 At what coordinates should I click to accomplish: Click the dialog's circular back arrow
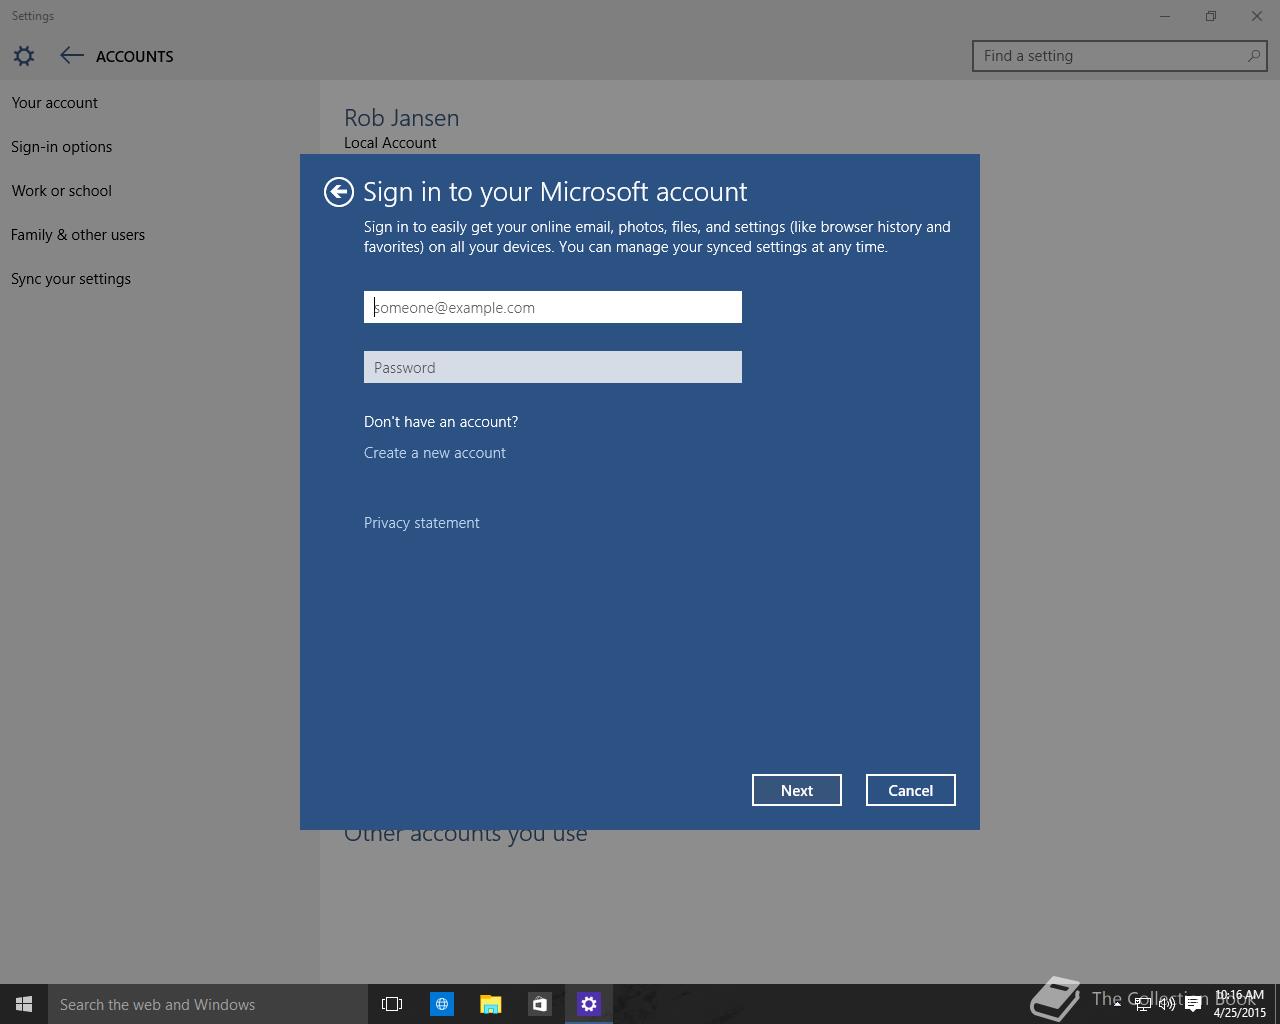point(339,192)
